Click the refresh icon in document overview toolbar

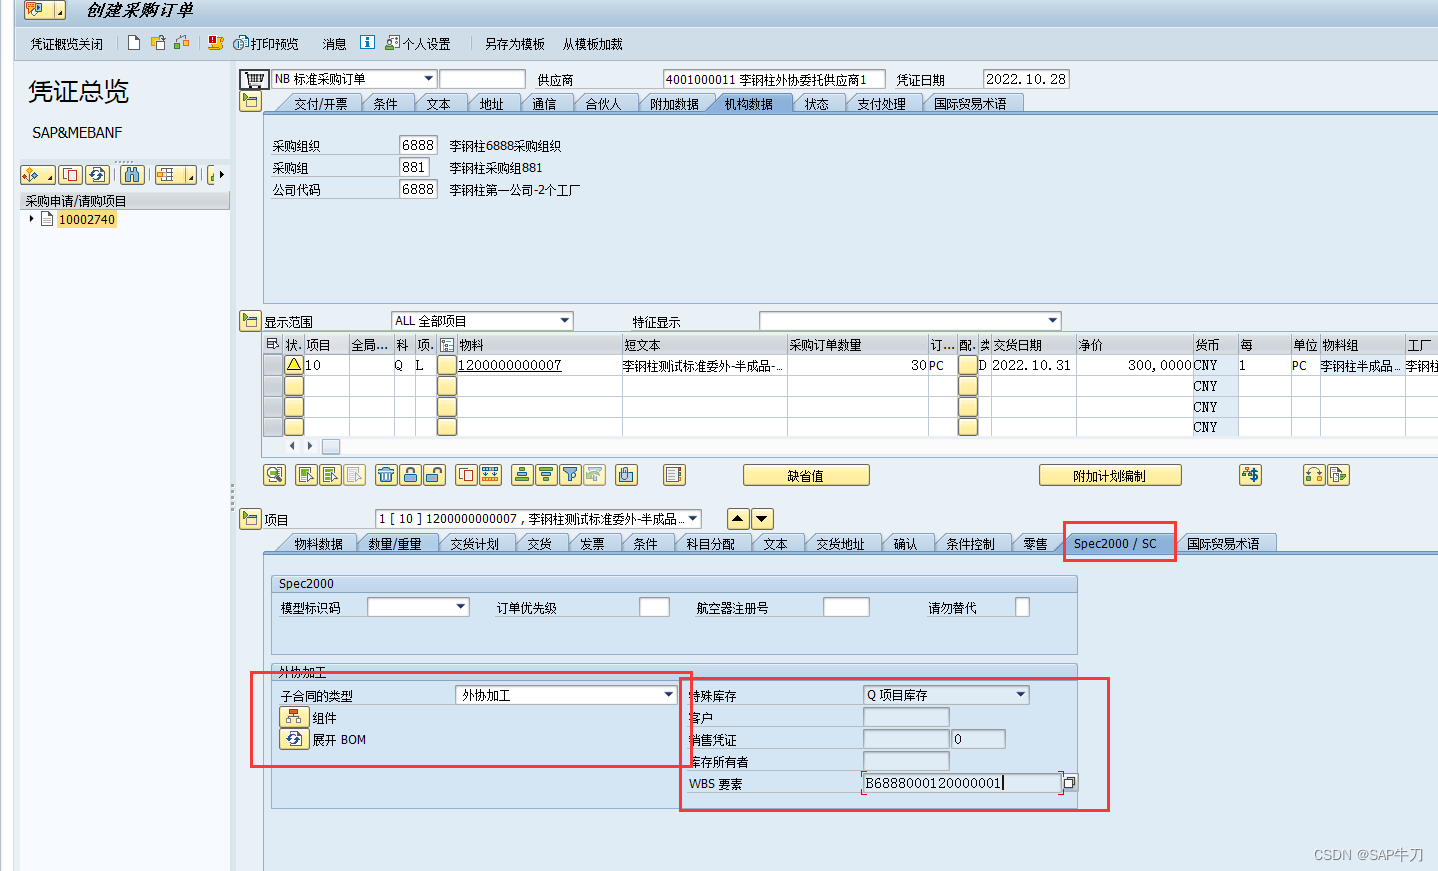[x=97, y=175]
